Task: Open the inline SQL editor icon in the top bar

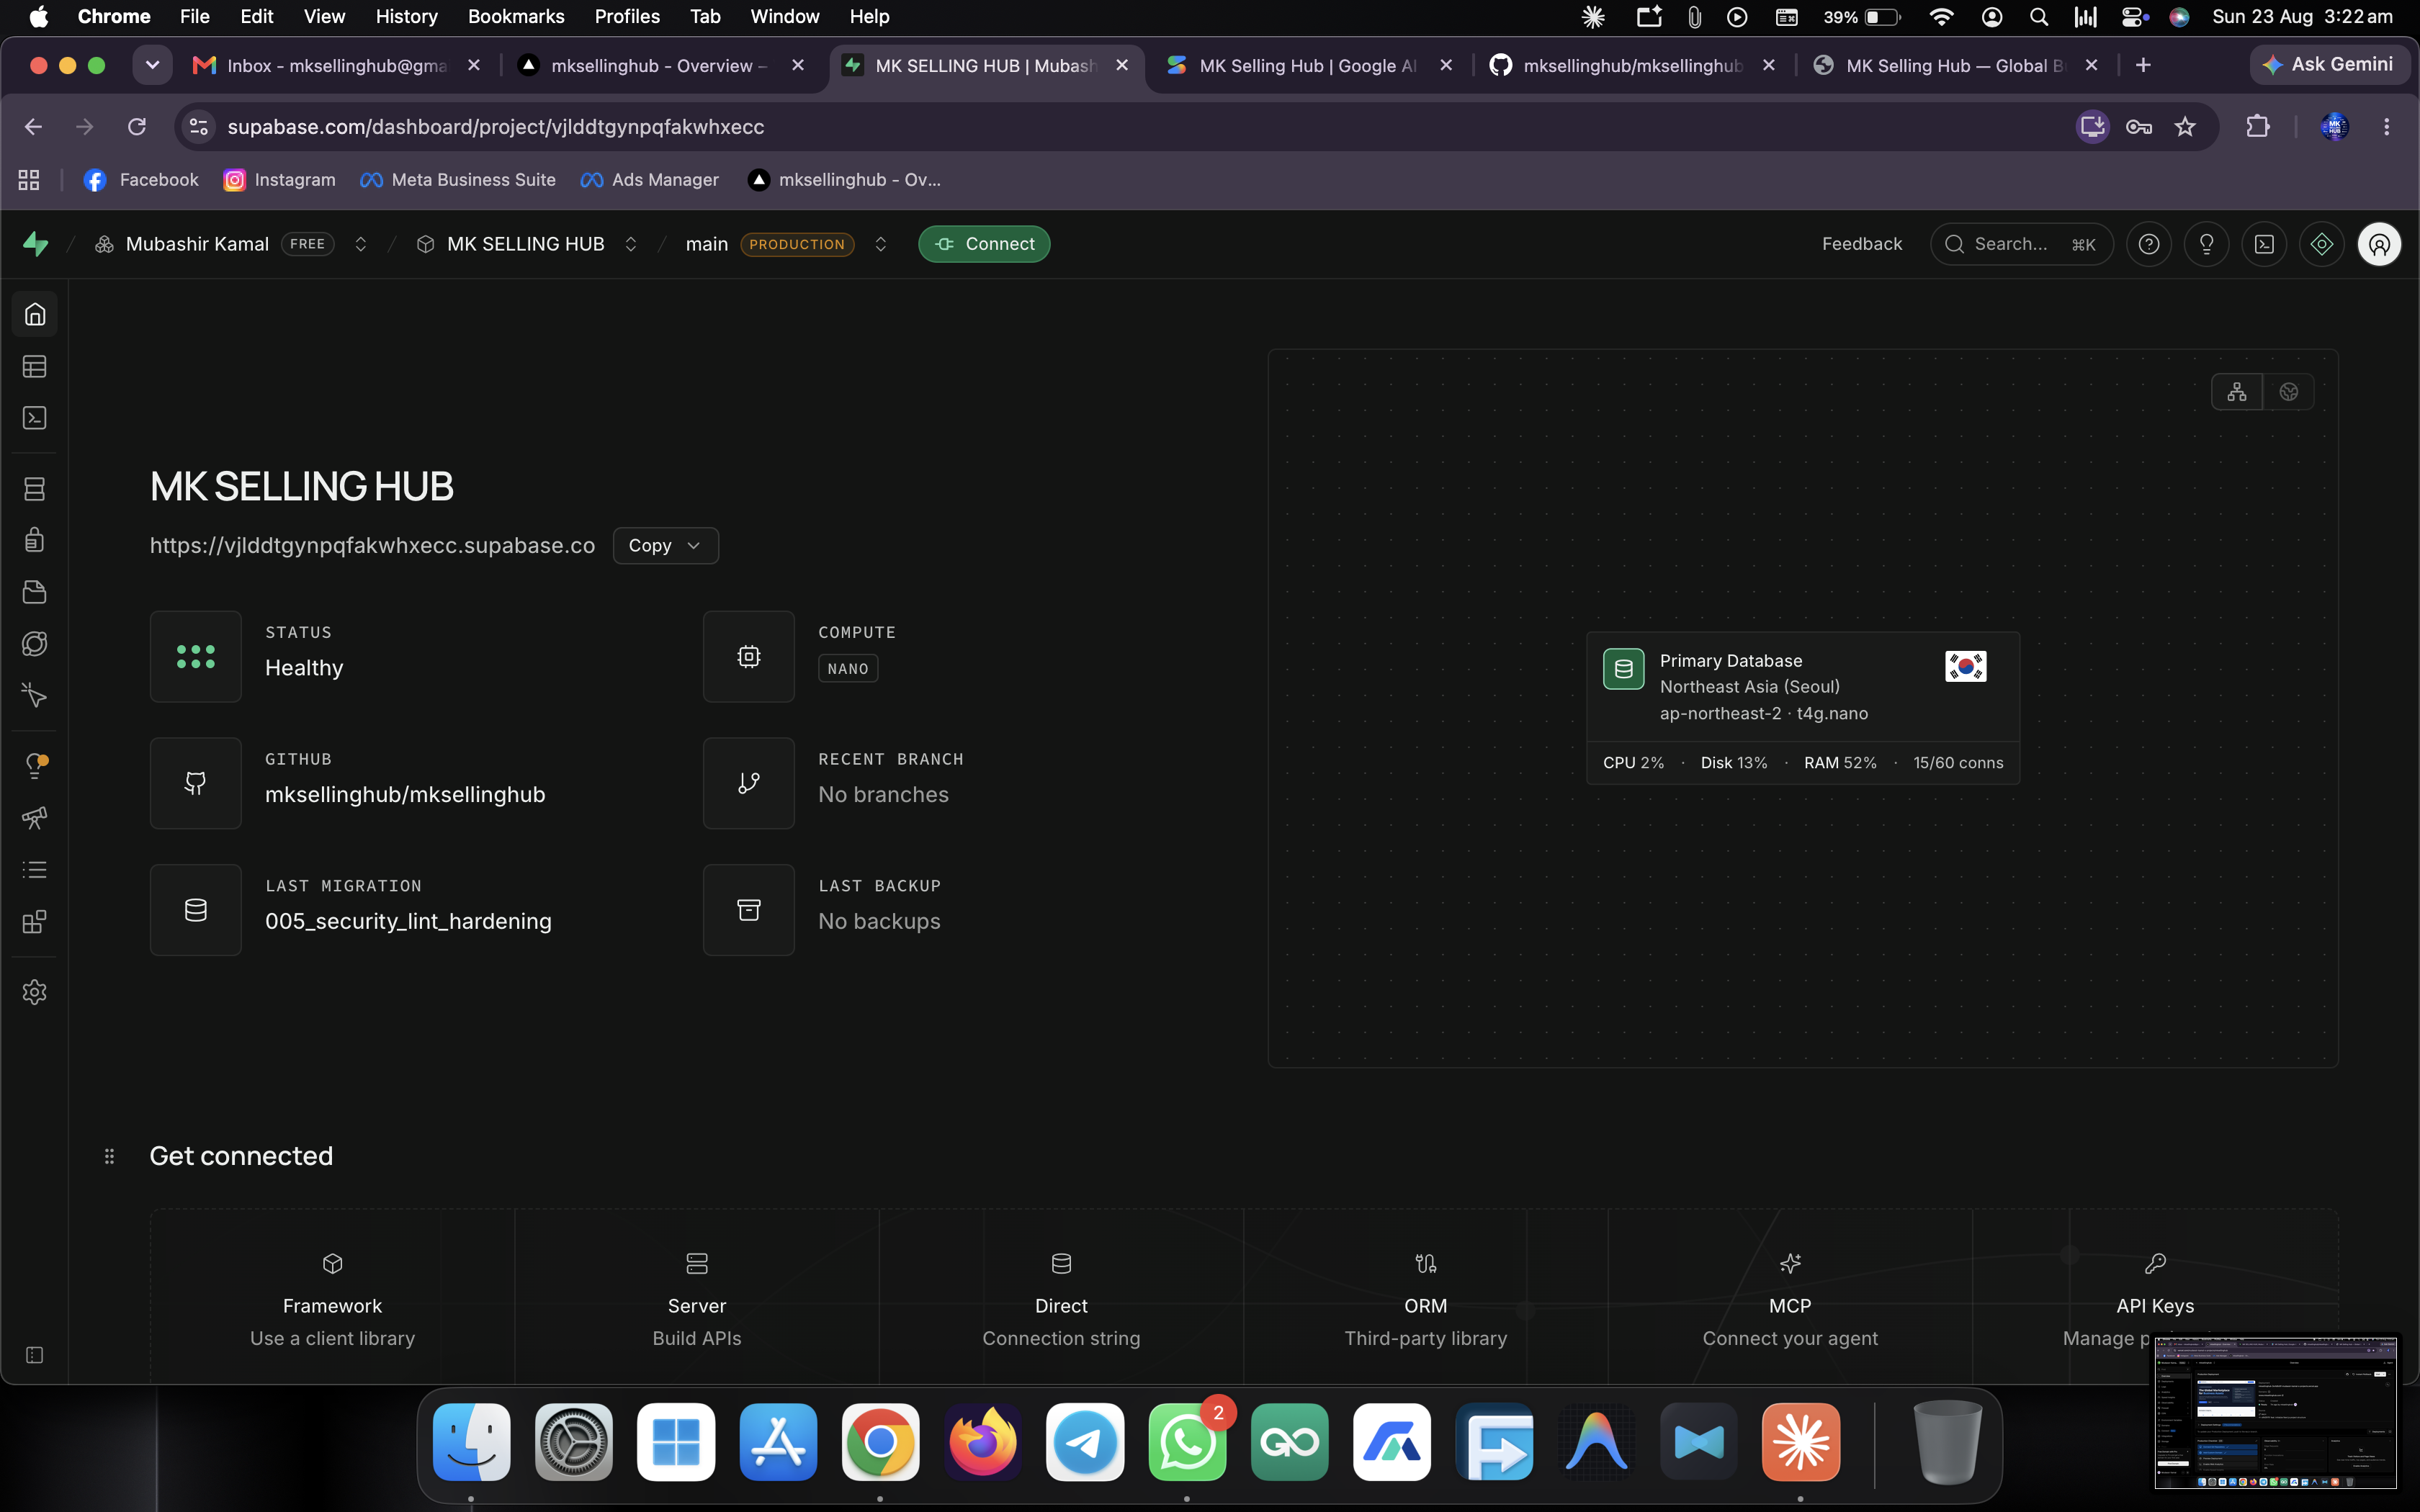Action: click(2264, 244)
